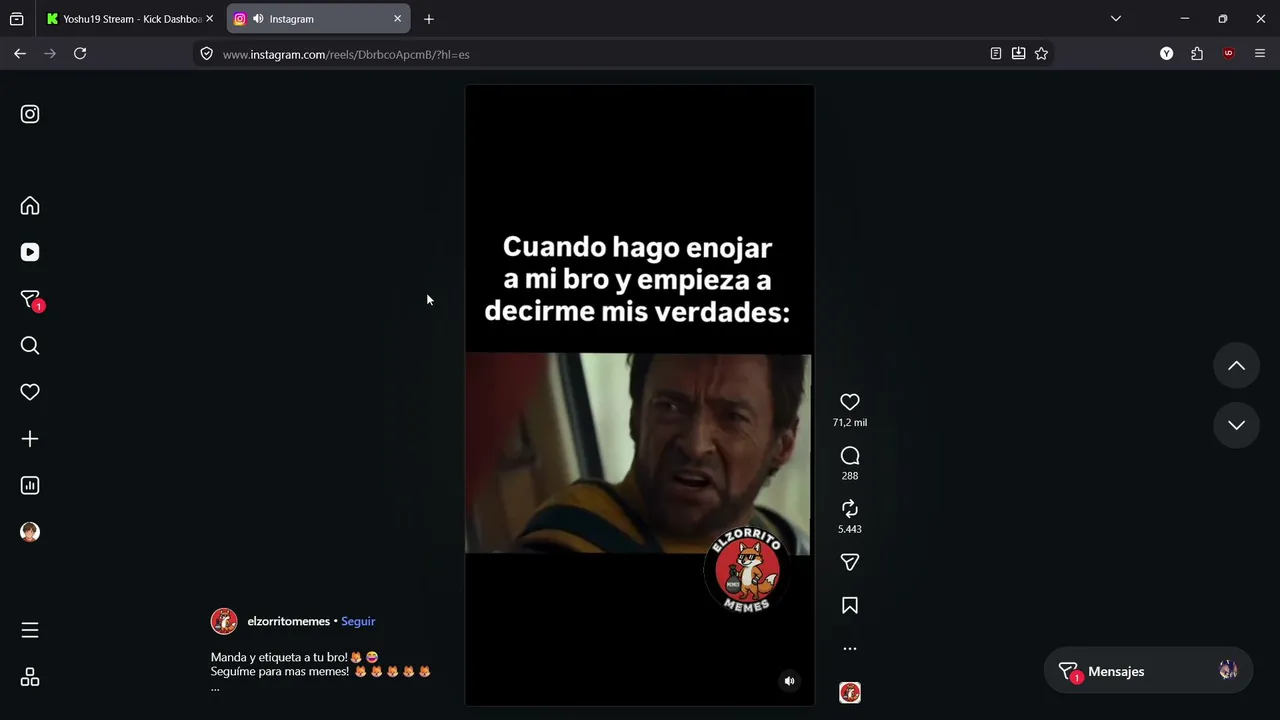Open the Y account toolbar icon

tap(1166, 54)
